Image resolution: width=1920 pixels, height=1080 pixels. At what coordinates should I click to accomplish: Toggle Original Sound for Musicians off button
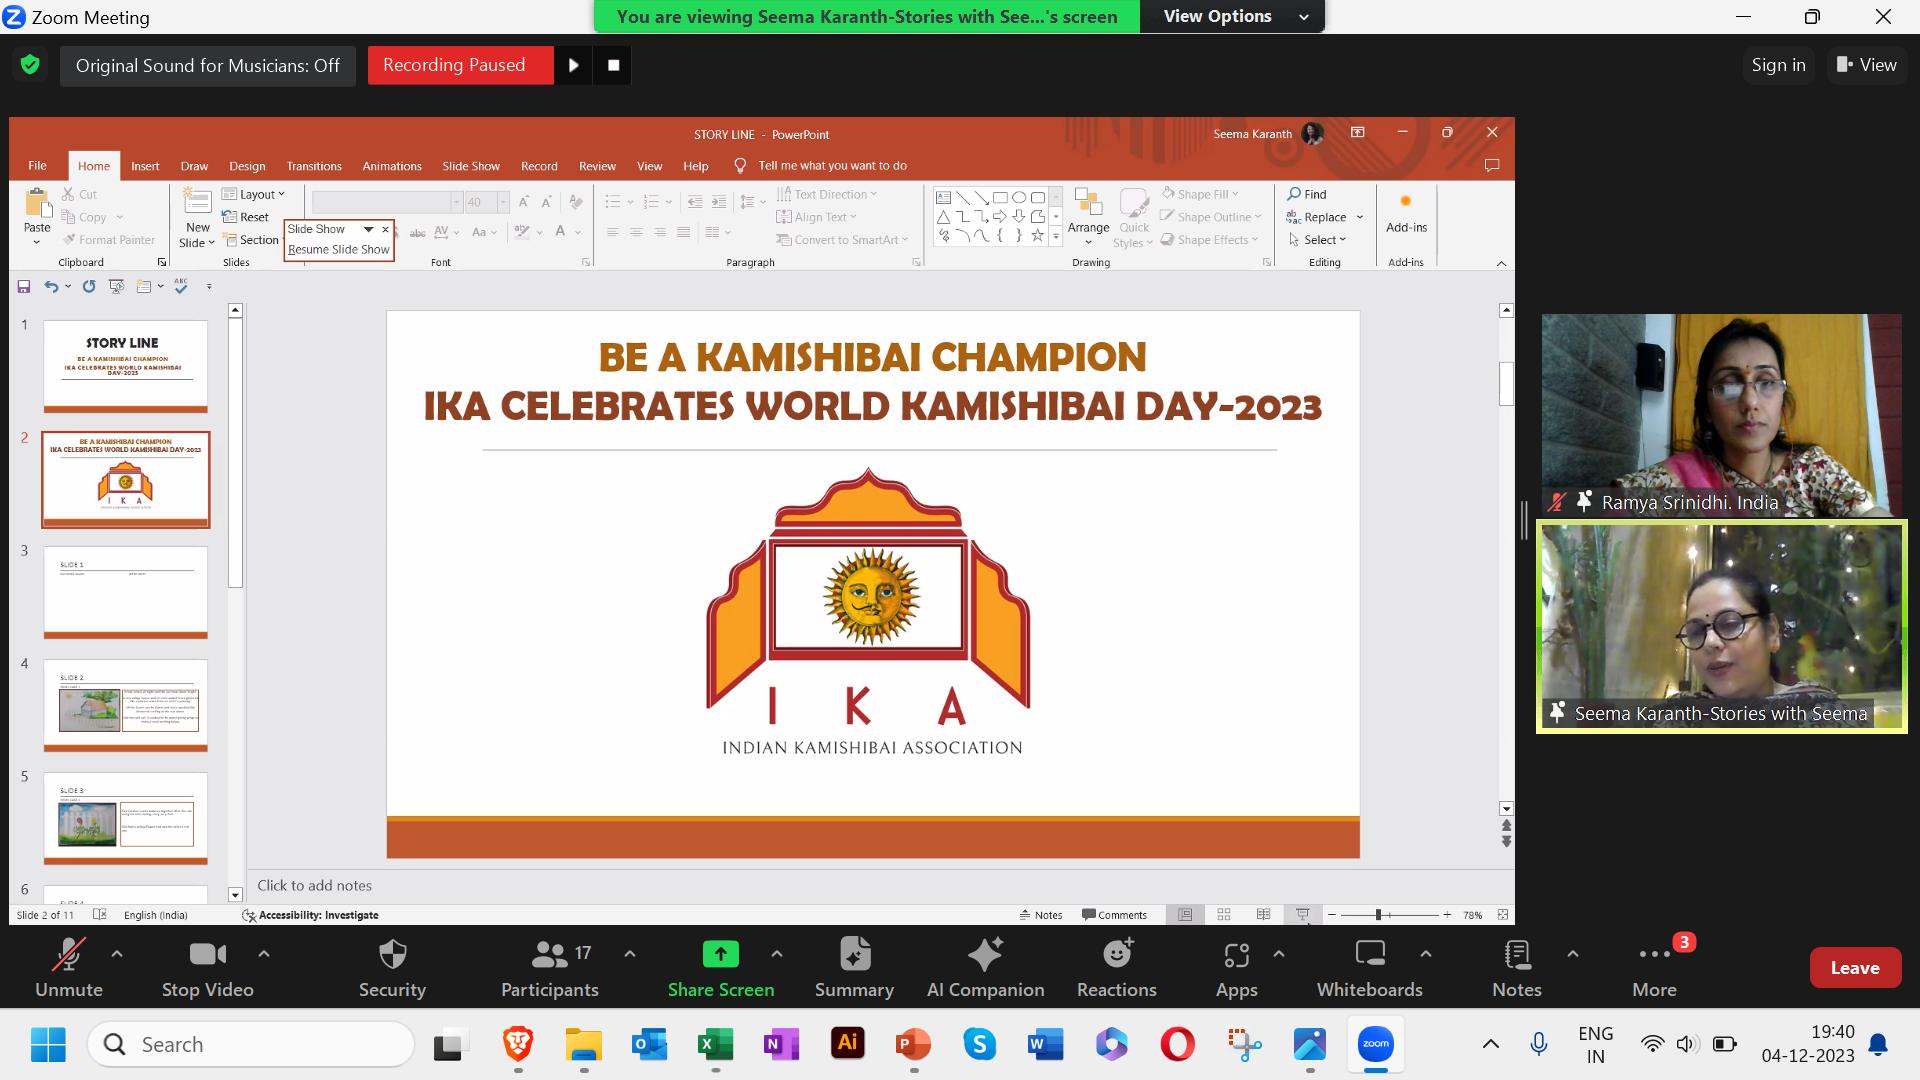point(207,66)
